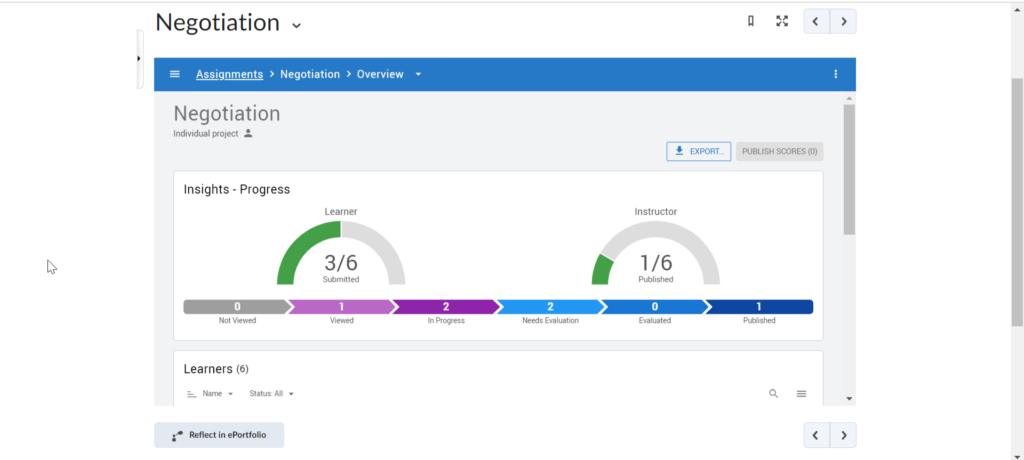Click the search icon in Learners panel
This screenshot has height=460, width=1024.
click(773, 394)
